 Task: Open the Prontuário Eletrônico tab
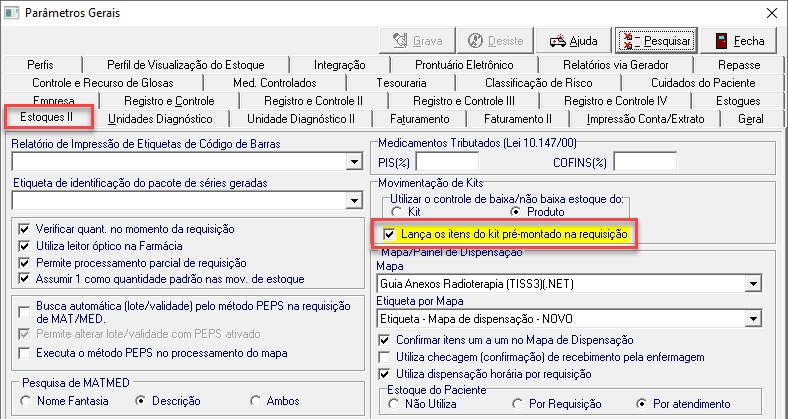[464, 65]
